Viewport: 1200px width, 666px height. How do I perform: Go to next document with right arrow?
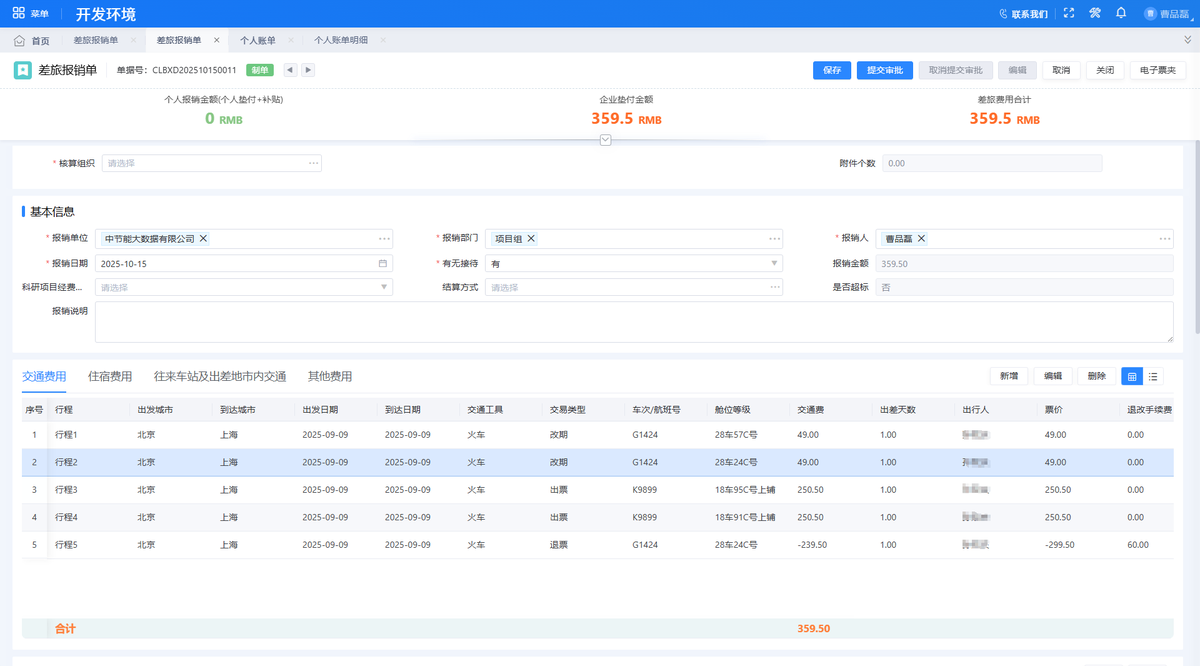(308, 70)
